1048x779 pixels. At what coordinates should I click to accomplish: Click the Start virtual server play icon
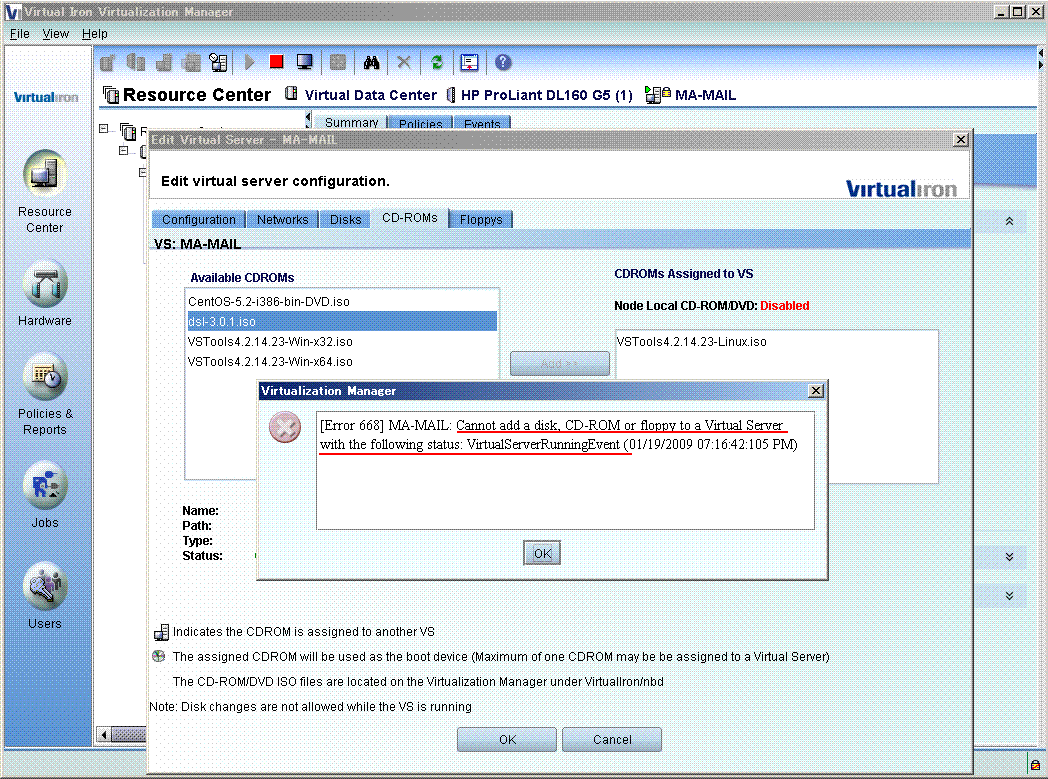[249, 62]
